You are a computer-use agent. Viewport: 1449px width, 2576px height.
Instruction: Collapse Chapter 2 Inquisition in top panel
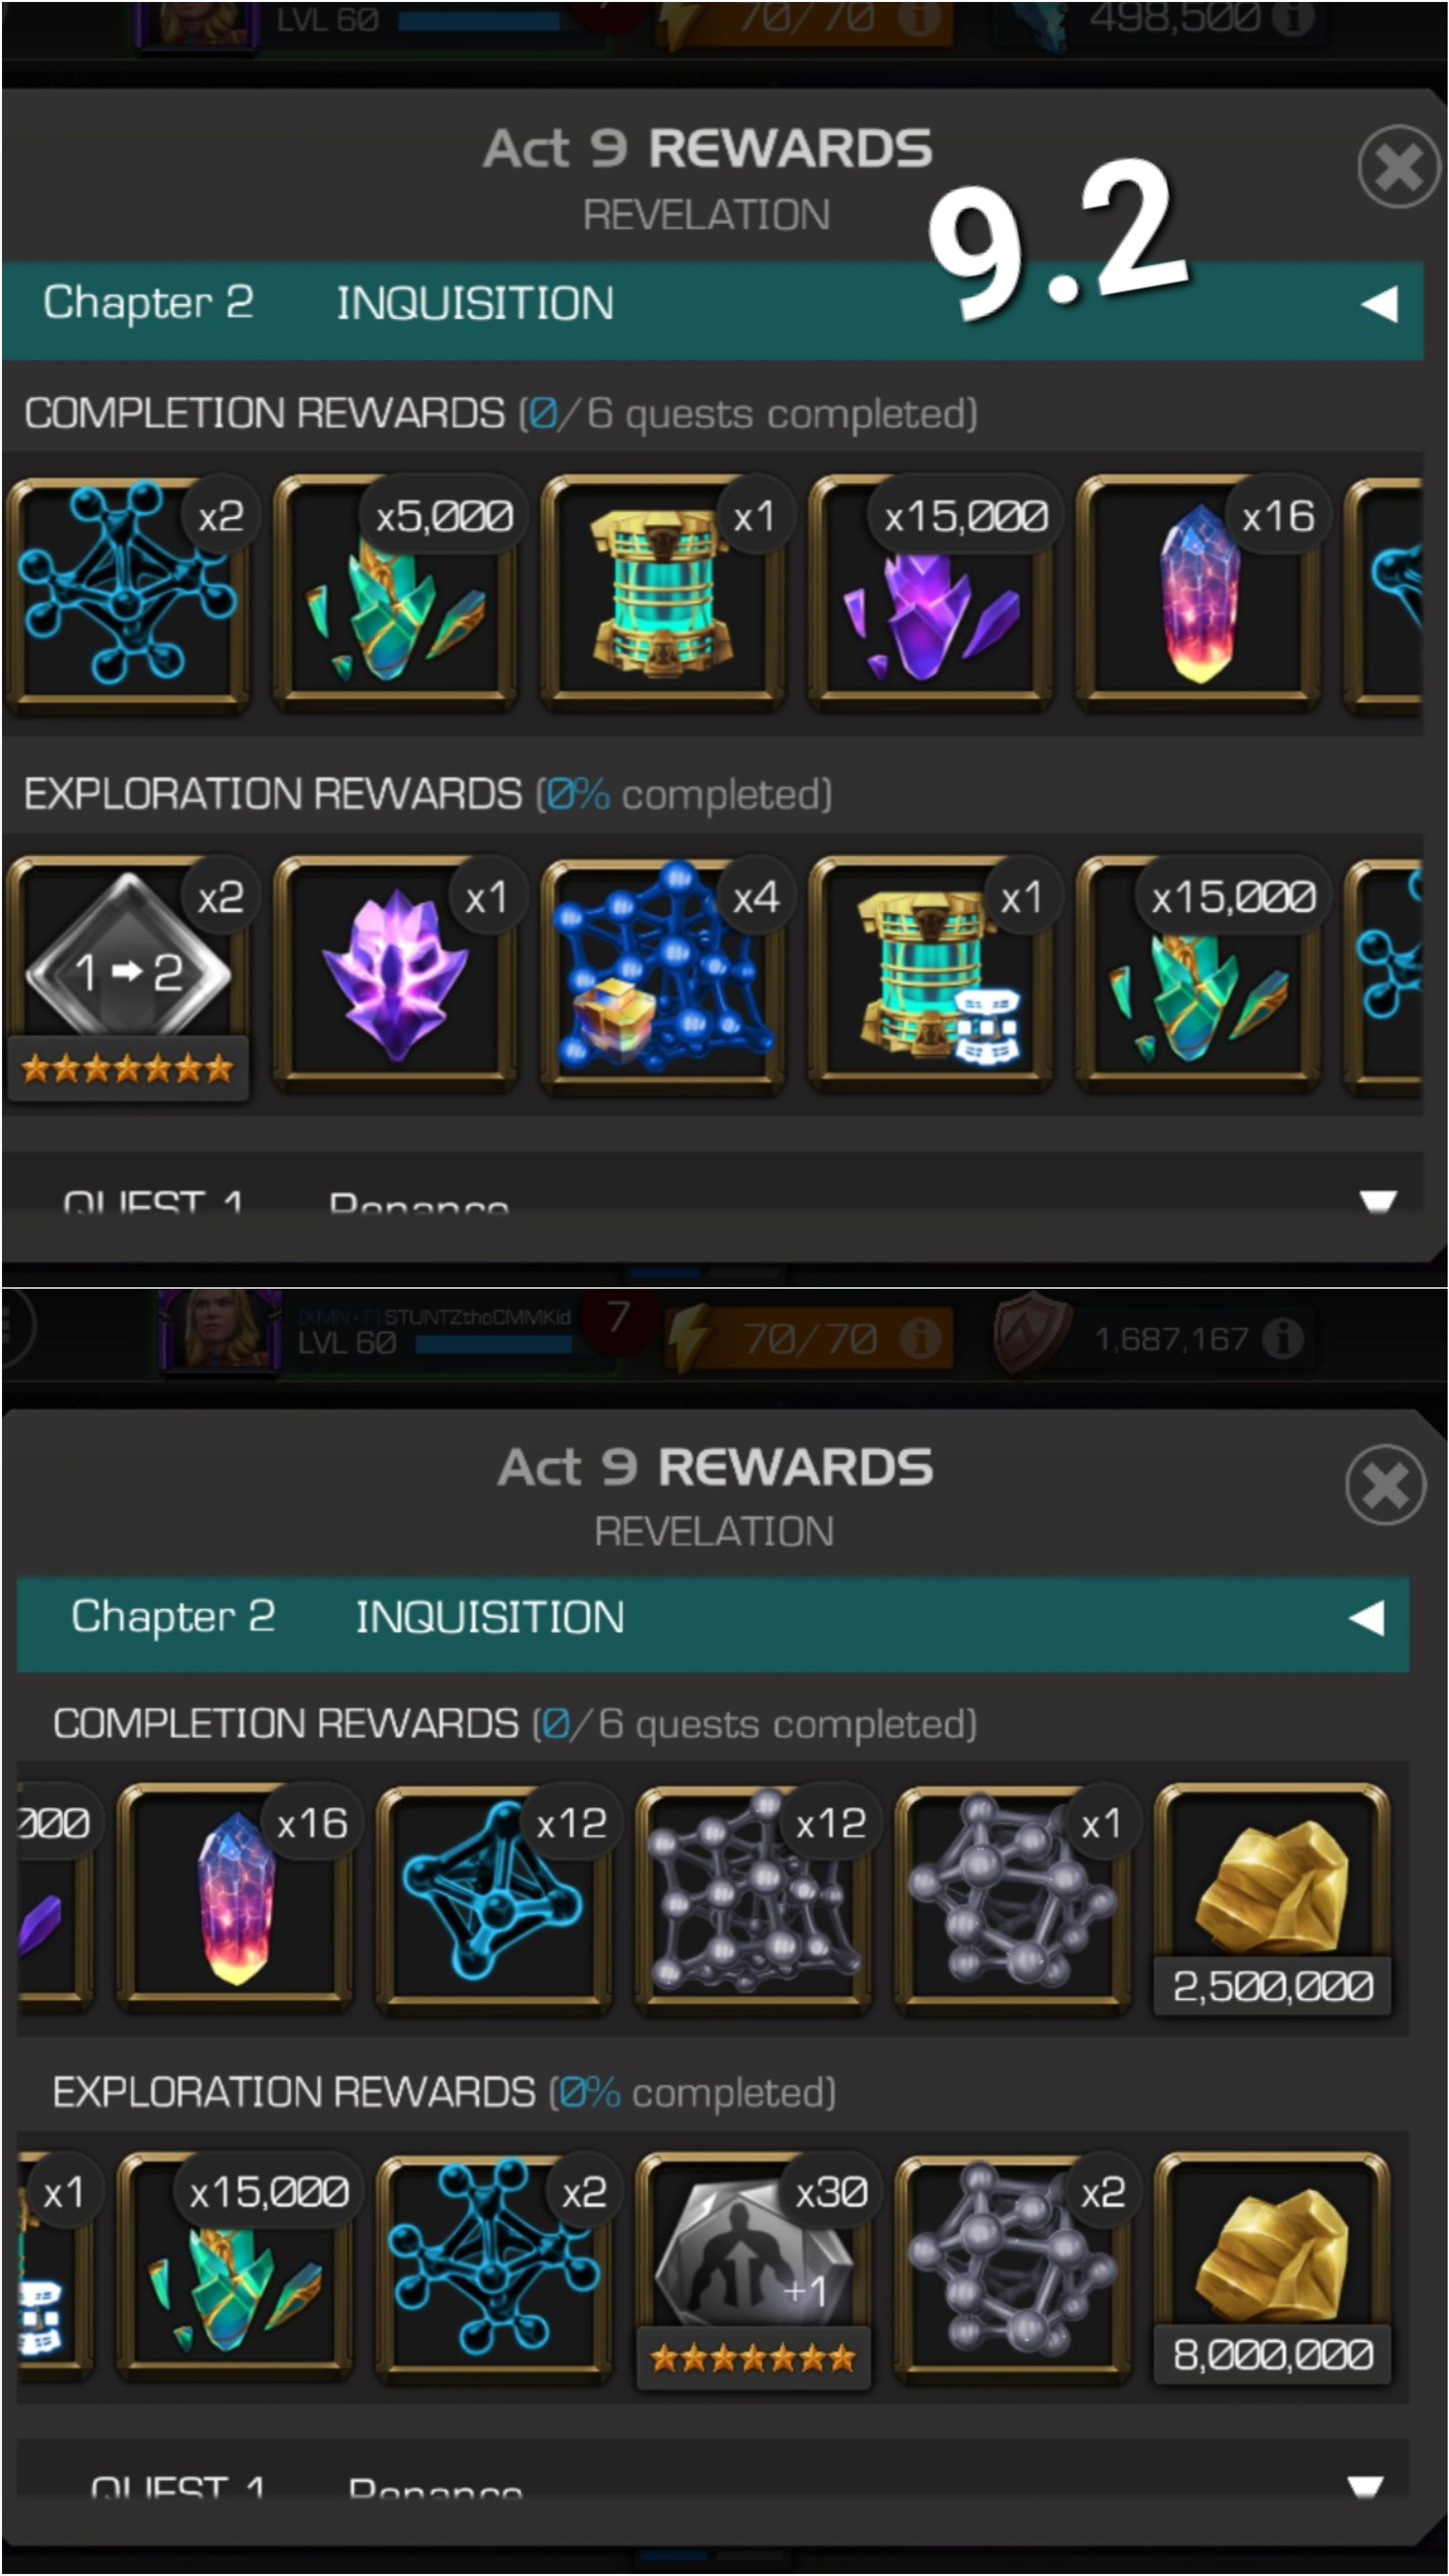(1380, 304)
